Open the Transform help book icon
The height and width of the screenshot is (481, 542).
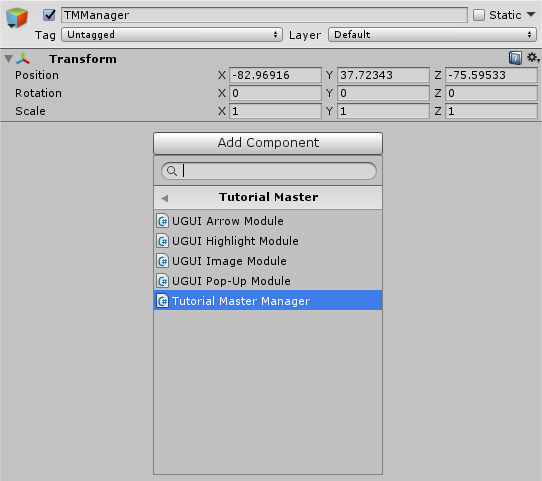click(515, 58)
